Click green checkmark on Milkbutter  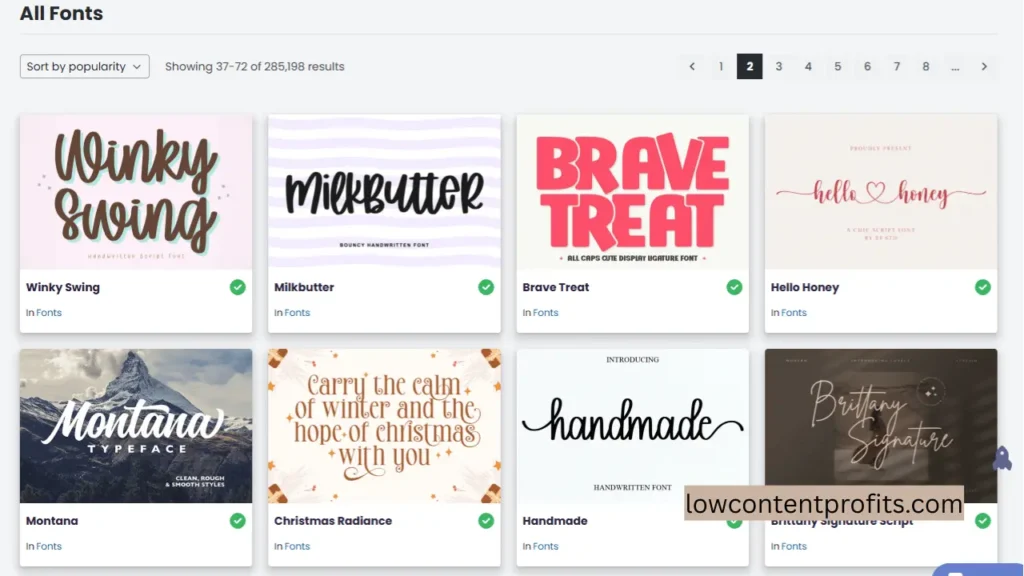pos(486,287)
